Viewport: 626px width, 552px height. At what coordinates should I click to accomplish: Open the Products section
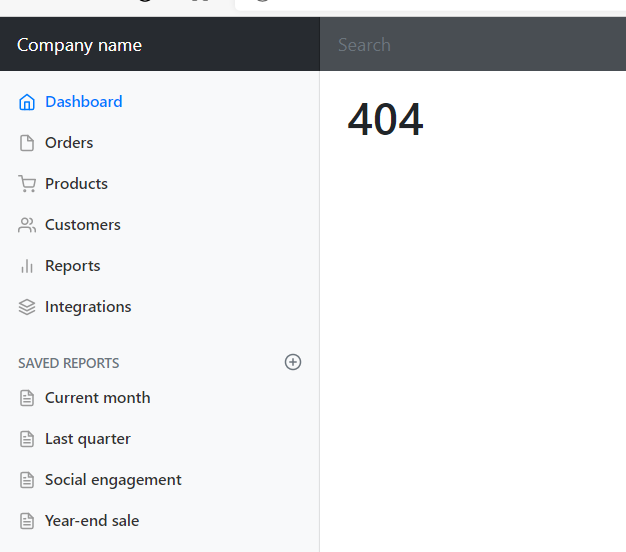pyautogui.click(x=76, y=184)
